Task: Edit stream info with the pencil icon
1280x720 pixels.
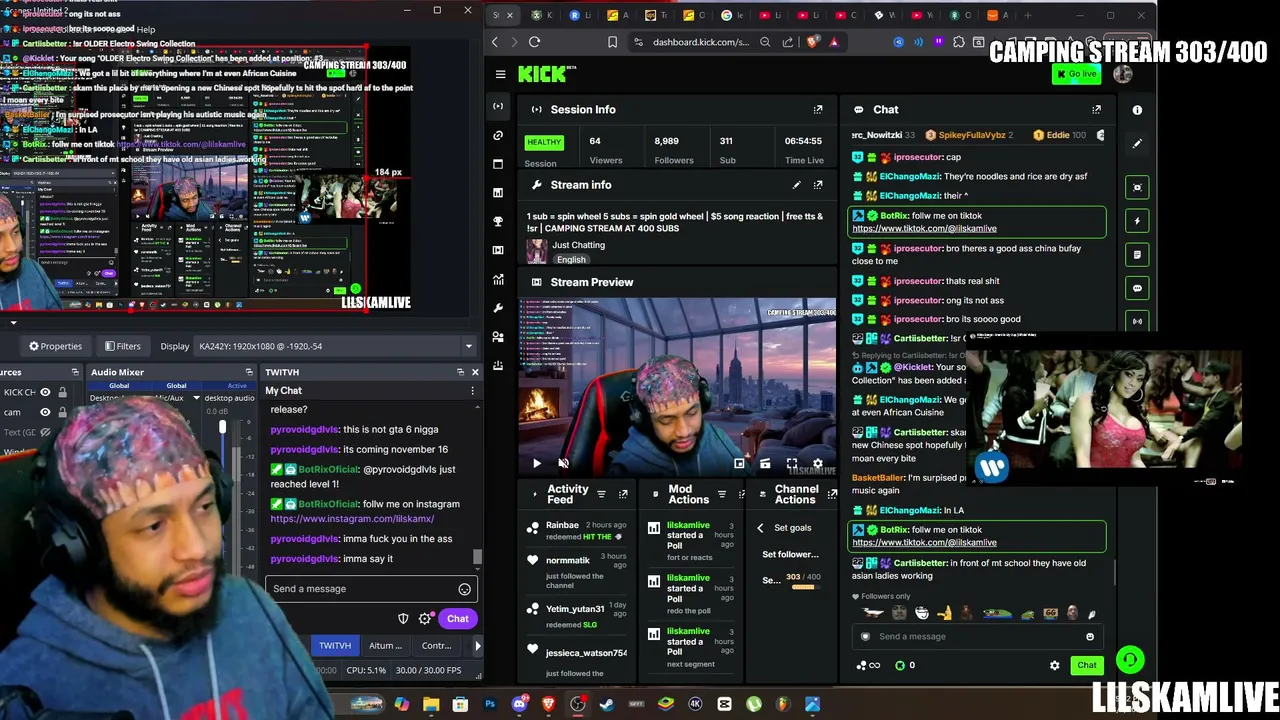Action: pos(796,185)
